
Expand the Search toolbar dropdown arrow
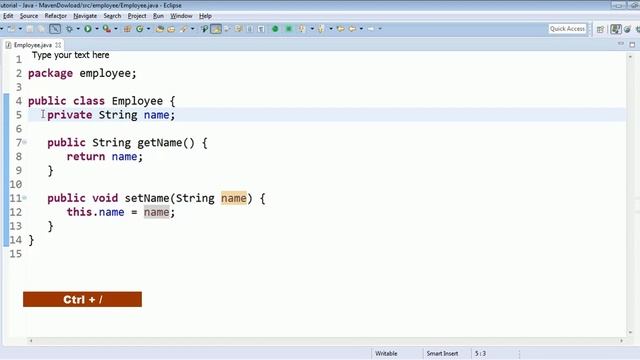(193, 29)
